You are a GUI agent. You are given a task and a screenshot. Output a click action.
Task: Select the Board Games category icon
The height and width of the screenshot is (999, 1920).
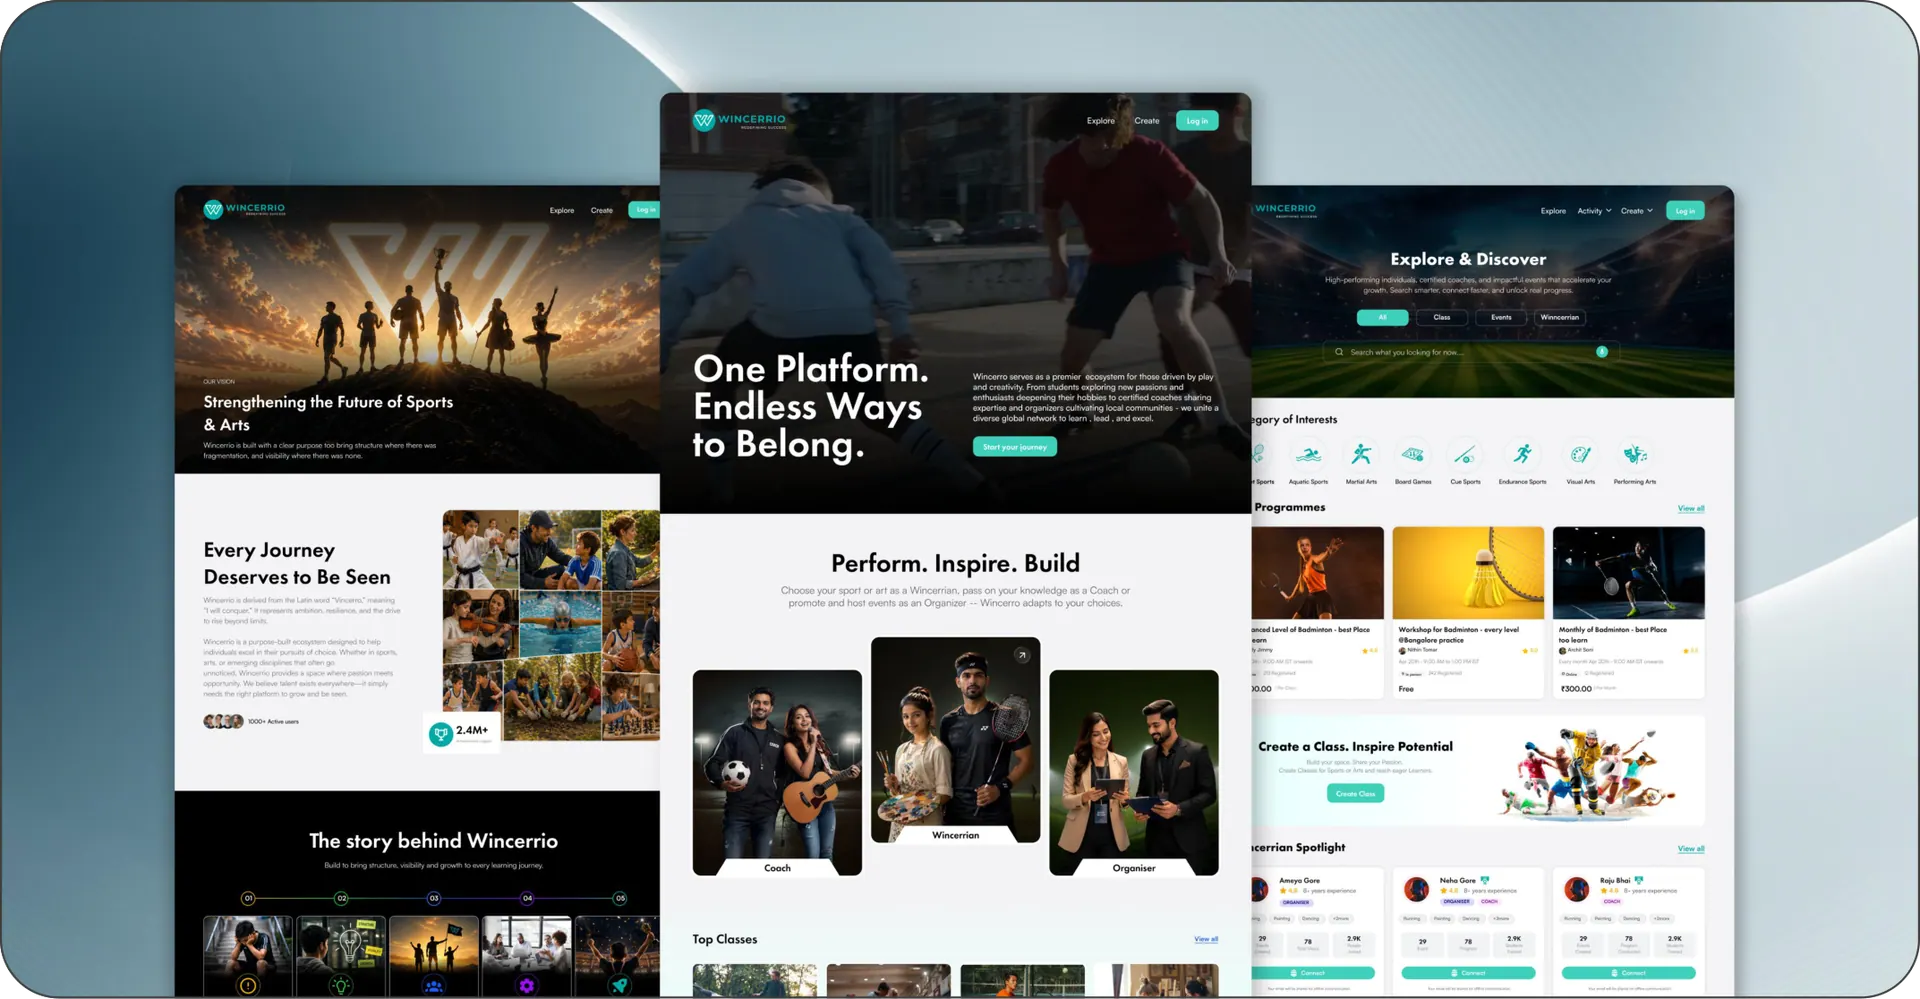(x=1413, y=456)
